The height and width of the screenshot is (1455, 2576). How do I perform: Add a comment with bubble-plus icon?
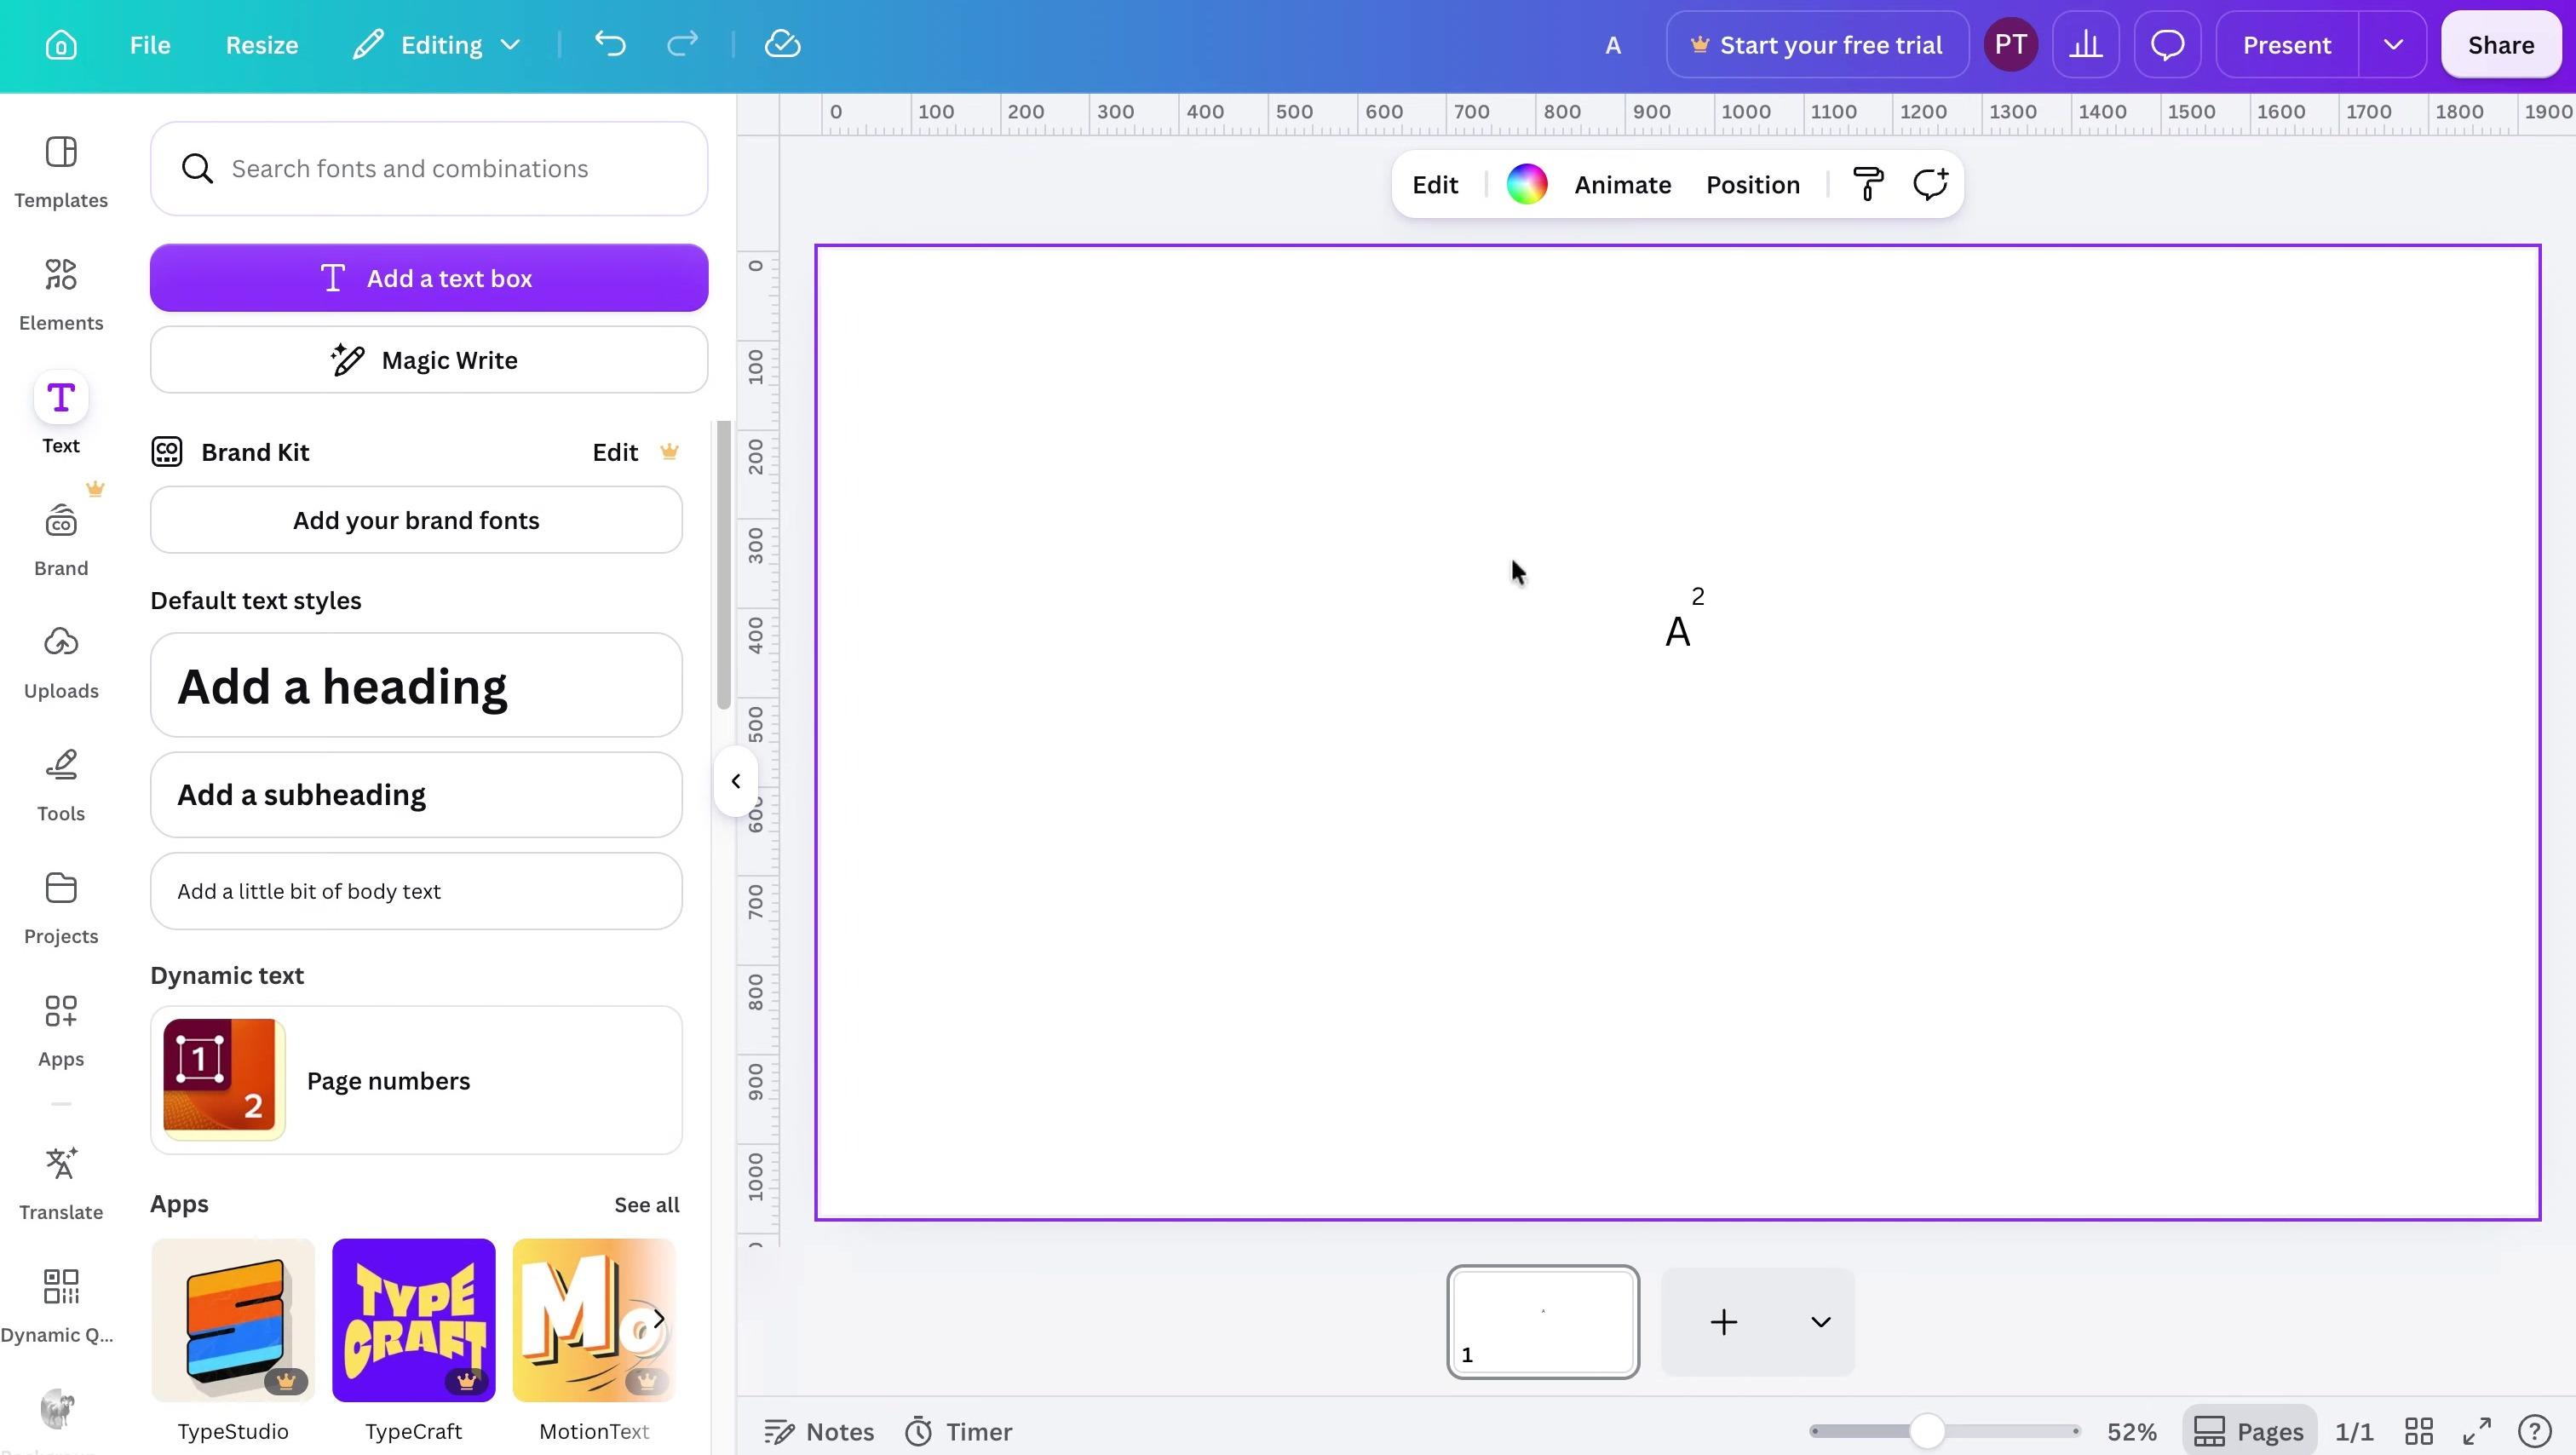coord(1930,185)
